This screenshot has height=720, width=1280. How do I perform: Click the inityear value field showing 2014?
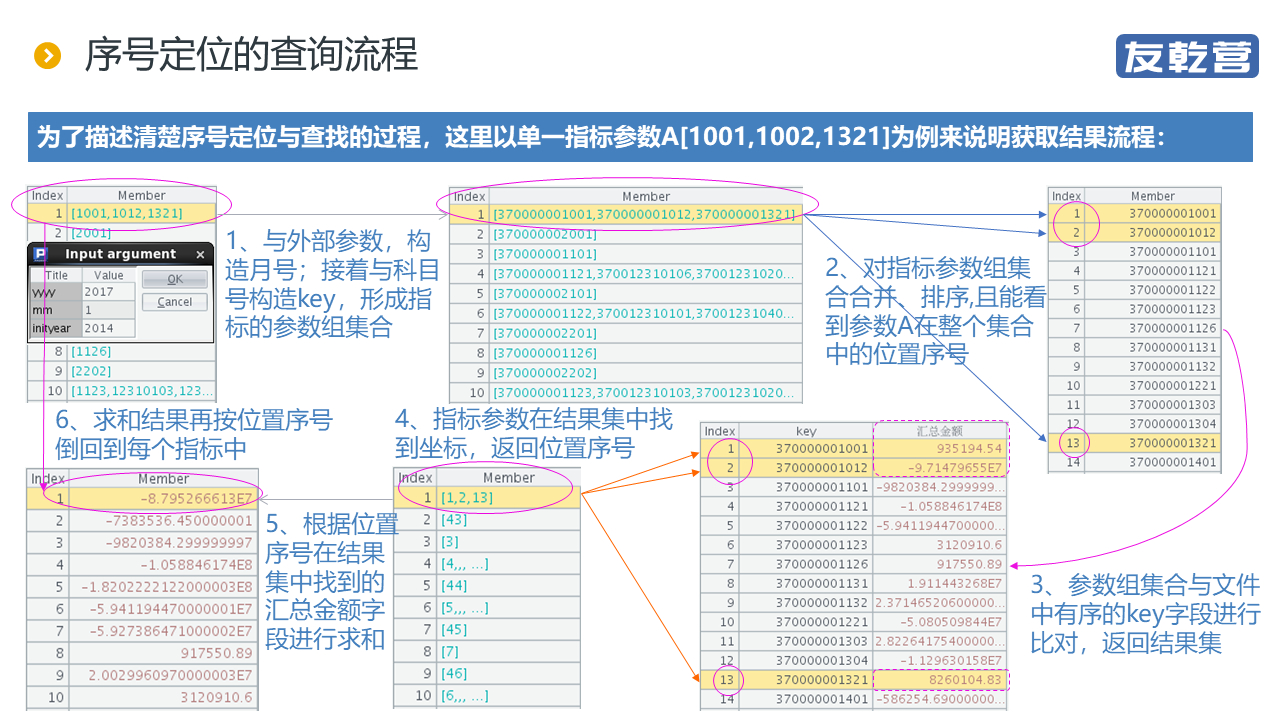tap(109, 328)
